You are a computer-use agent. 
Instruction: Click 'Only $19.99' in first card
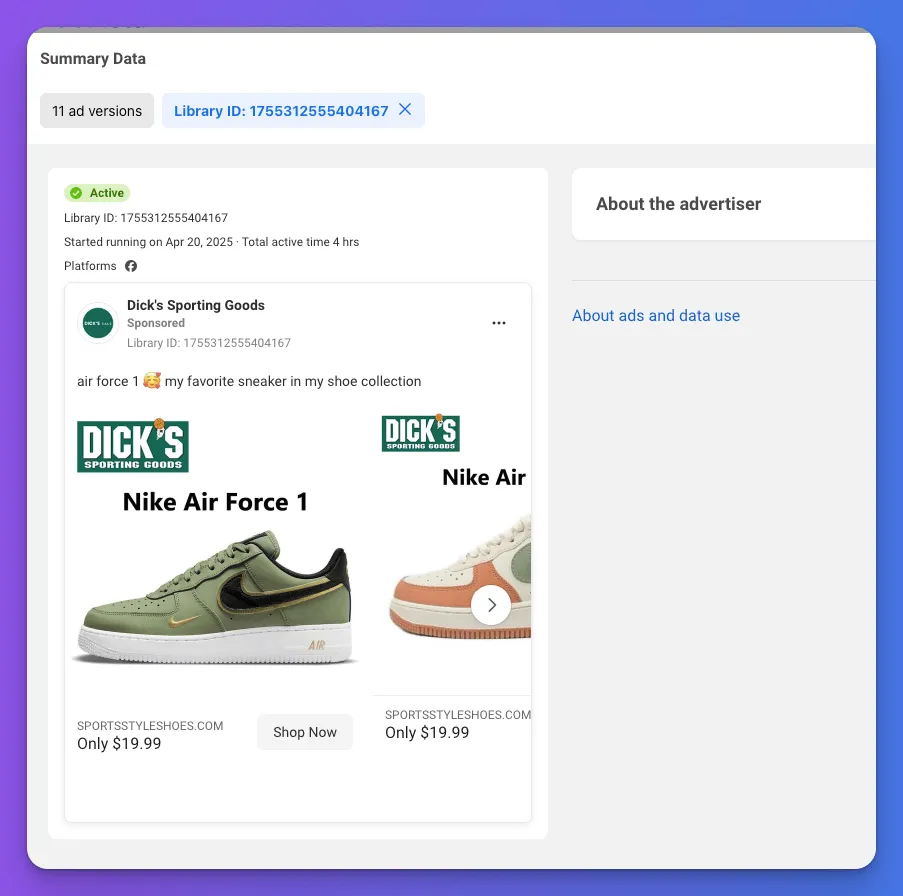click(119, 743)
